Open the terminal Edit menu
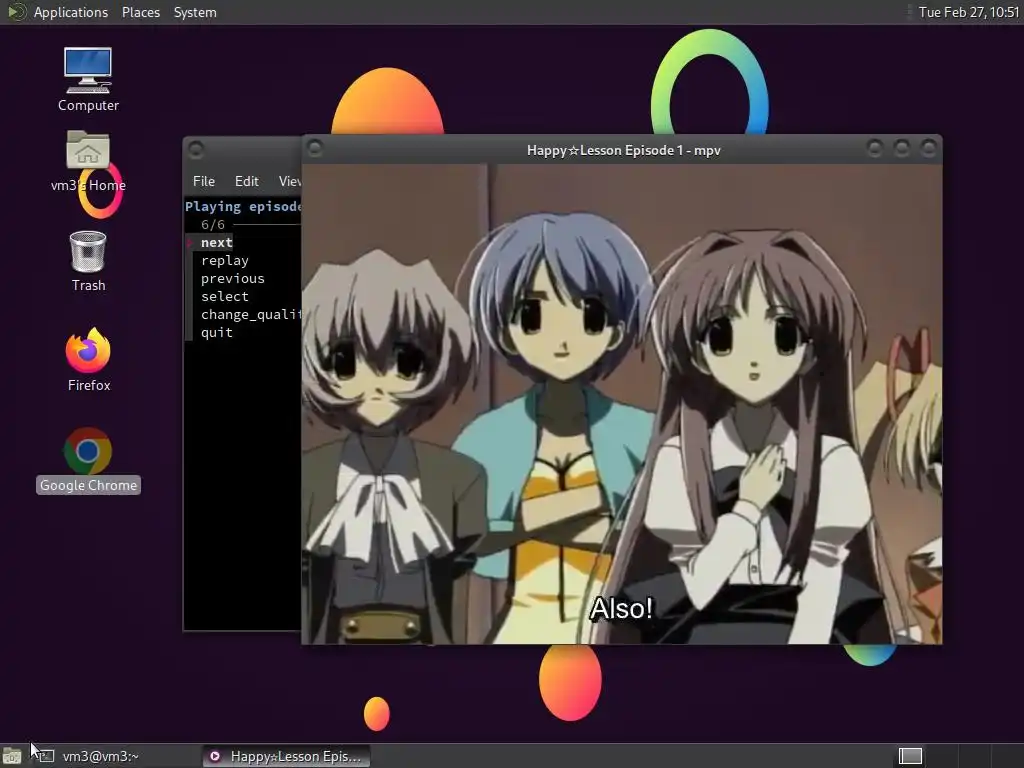 [246, 181]
